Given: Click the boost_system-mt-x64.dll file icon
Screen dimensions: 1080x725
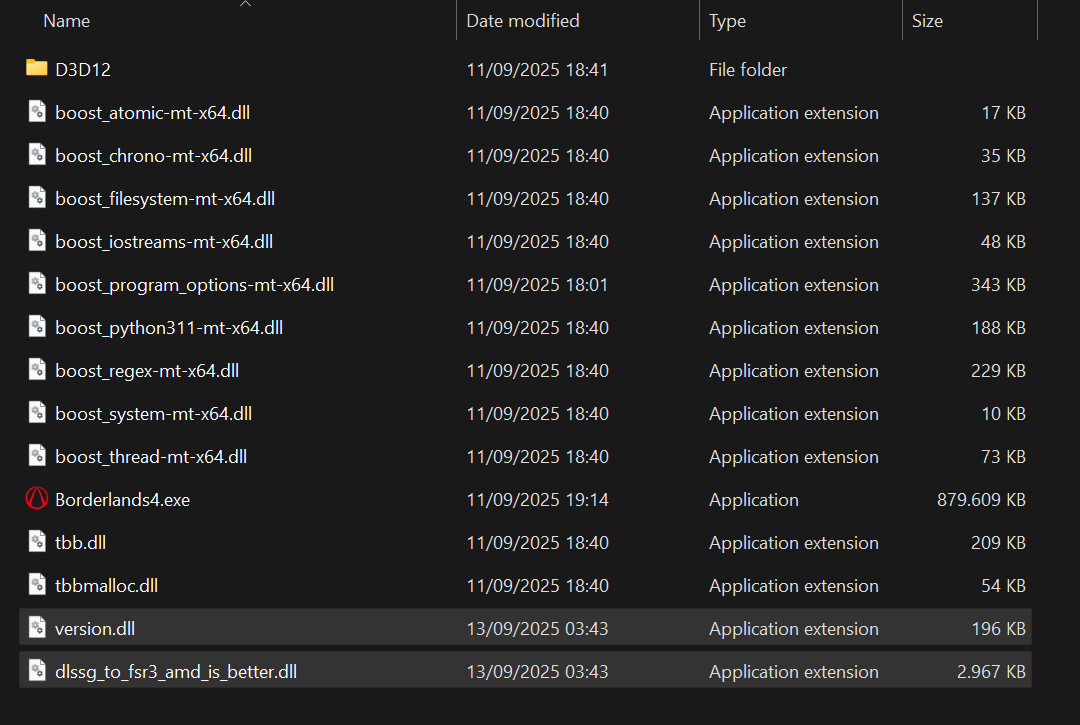Looking at the screenshot, I should 37,413.
